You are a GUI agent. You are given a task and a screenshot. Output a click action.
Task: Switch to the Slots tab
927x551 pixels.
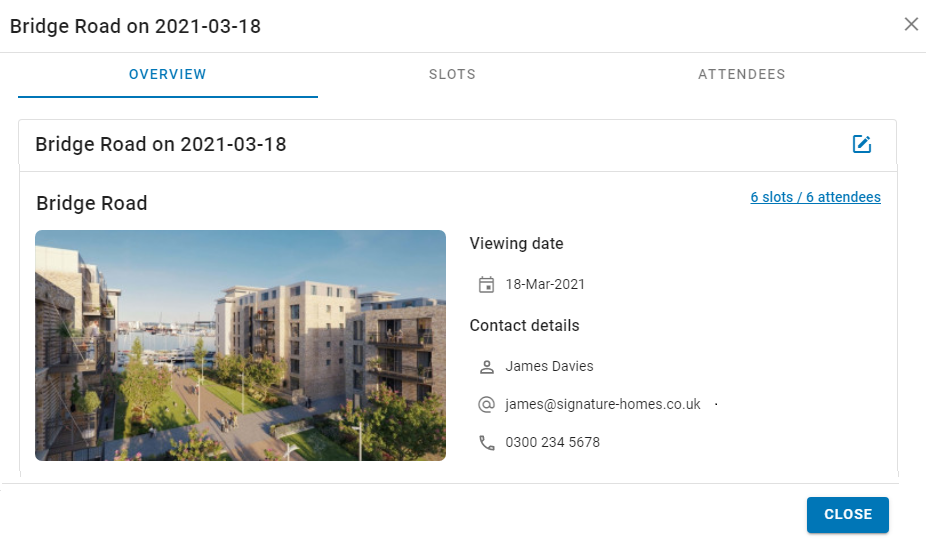coord(452,74)
